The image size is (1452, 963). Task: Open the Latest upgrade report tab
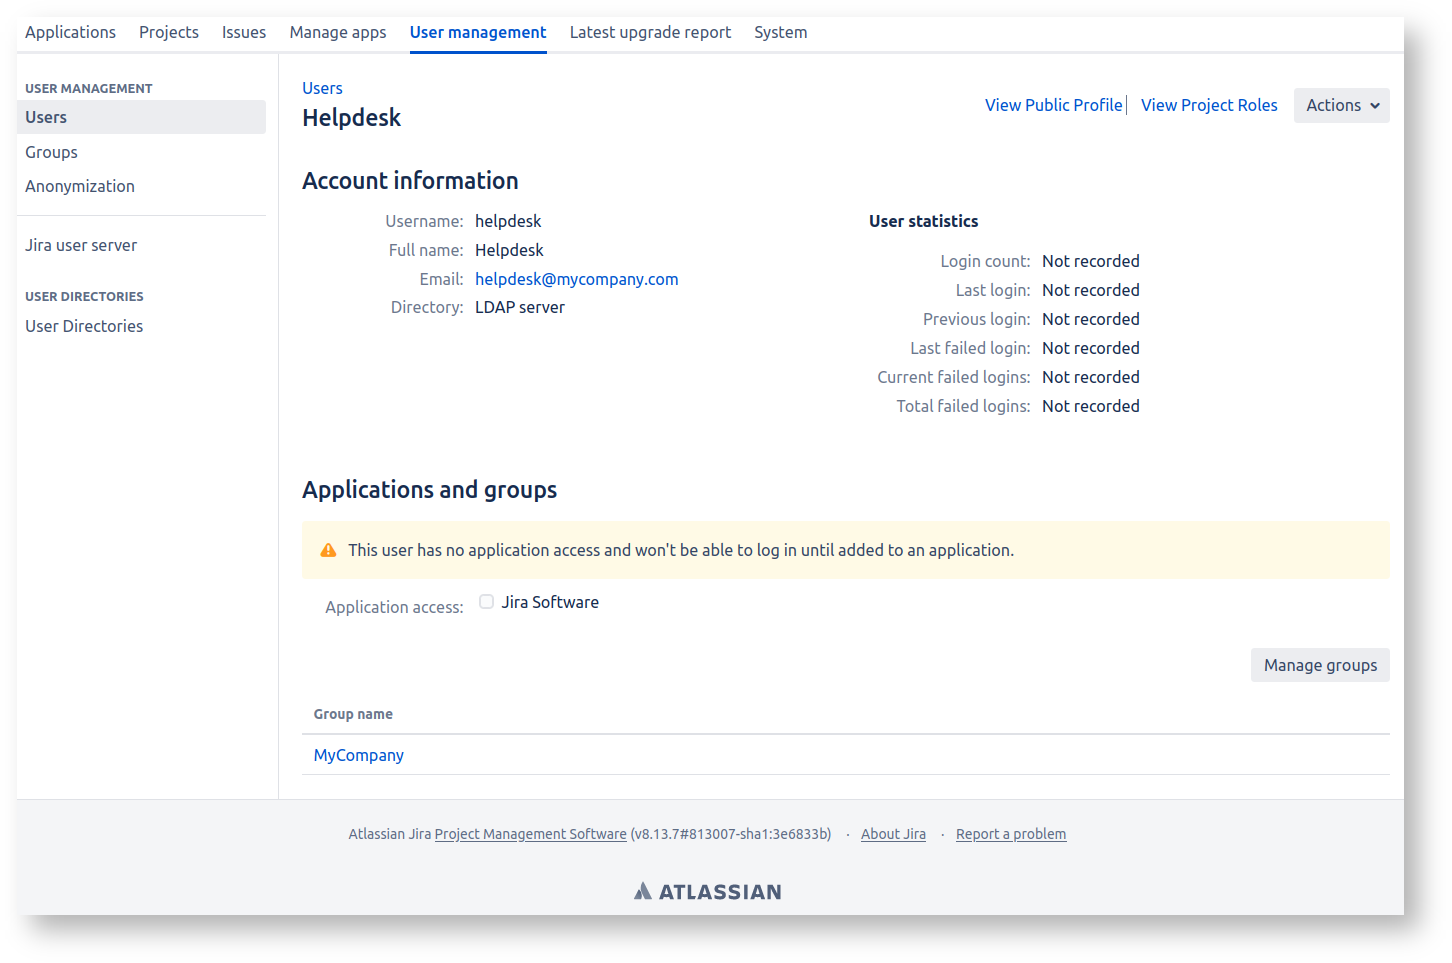tap(650, 32)
